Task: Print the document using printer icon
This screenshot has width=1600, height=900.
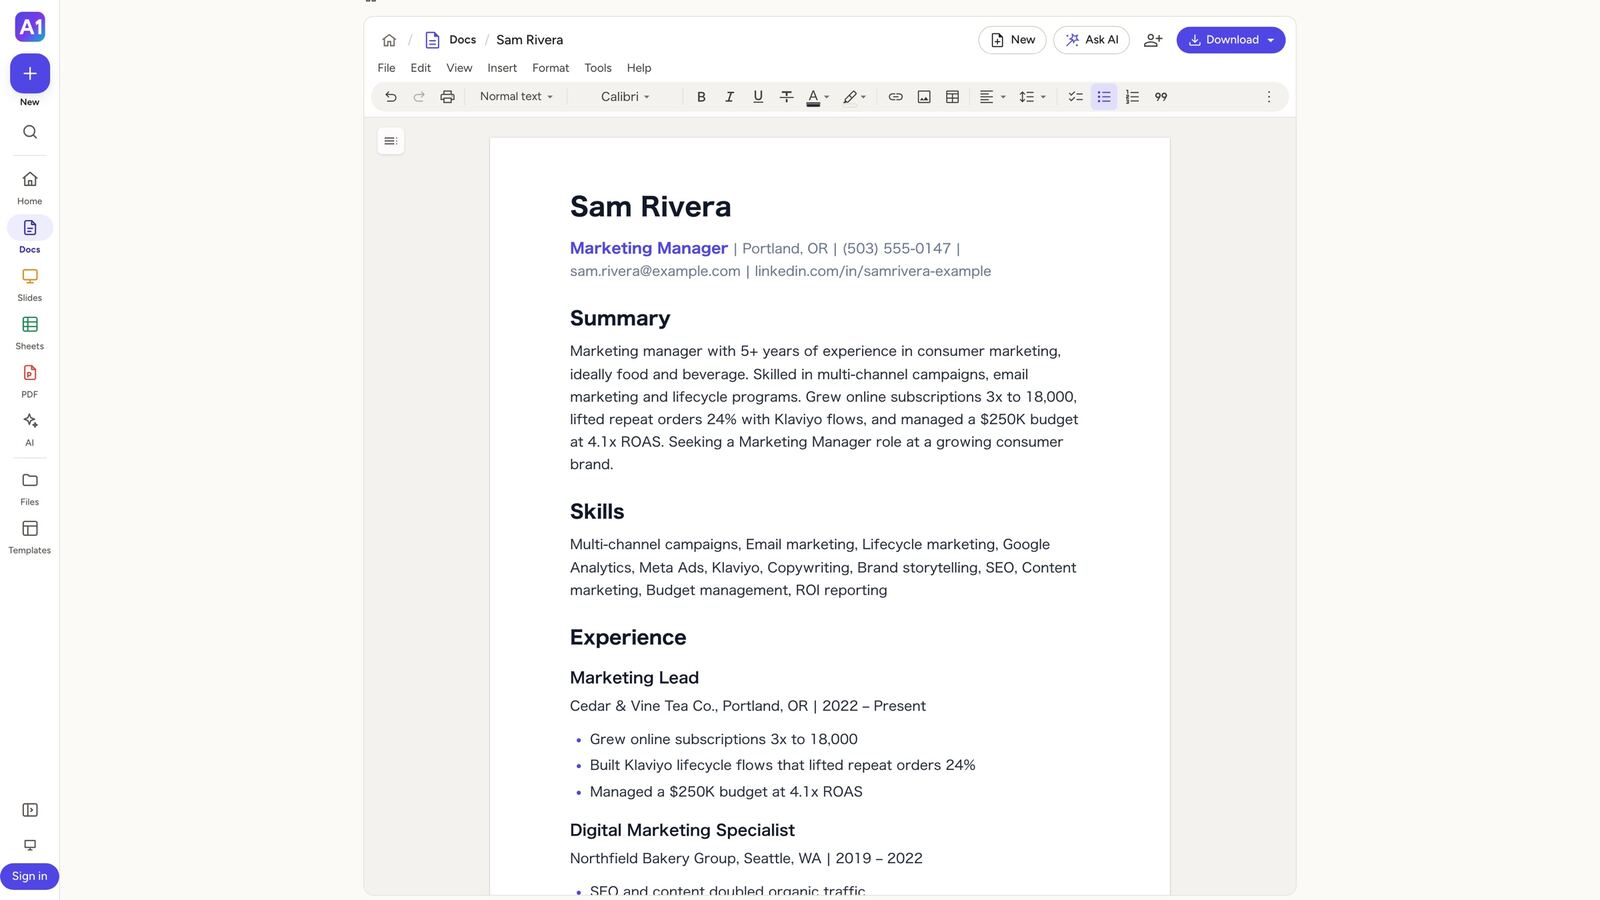Action: (447, 97)
